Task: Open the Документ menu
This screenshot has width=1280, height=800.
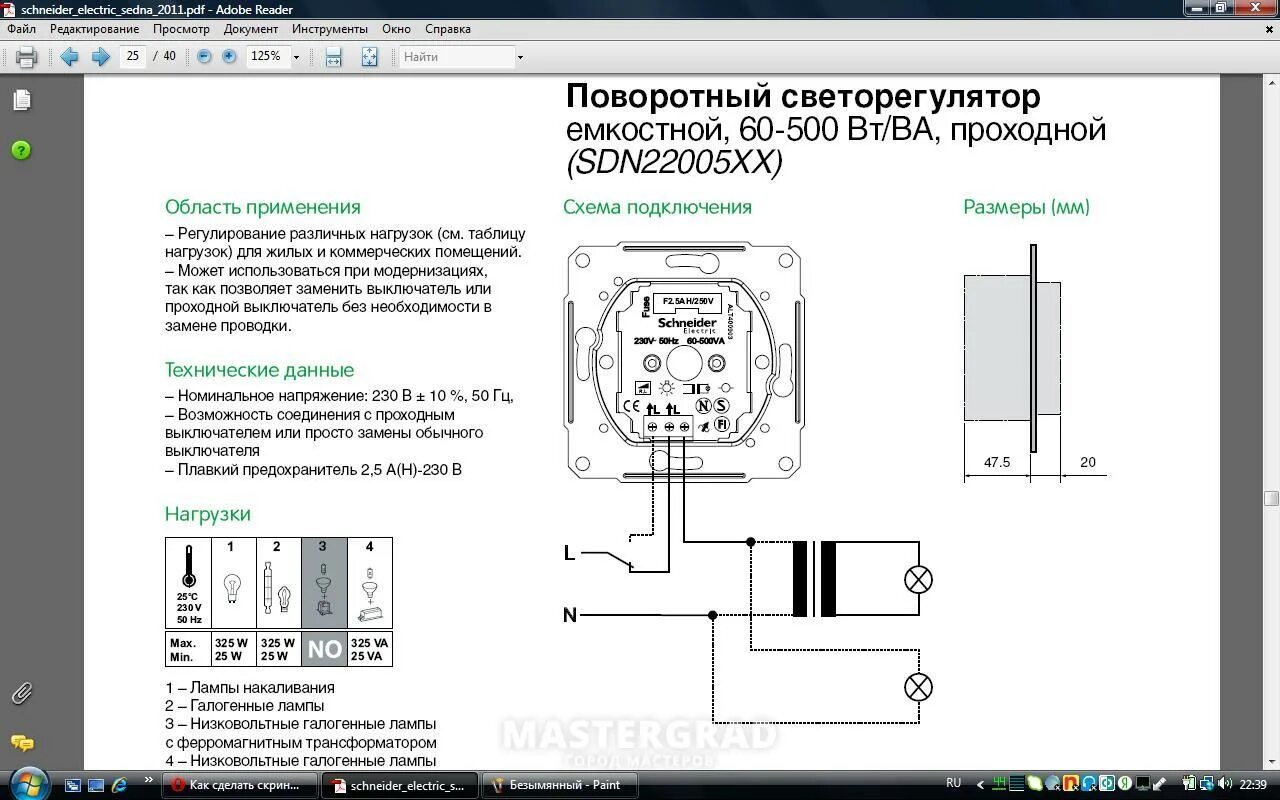Action: coord(251,29)
